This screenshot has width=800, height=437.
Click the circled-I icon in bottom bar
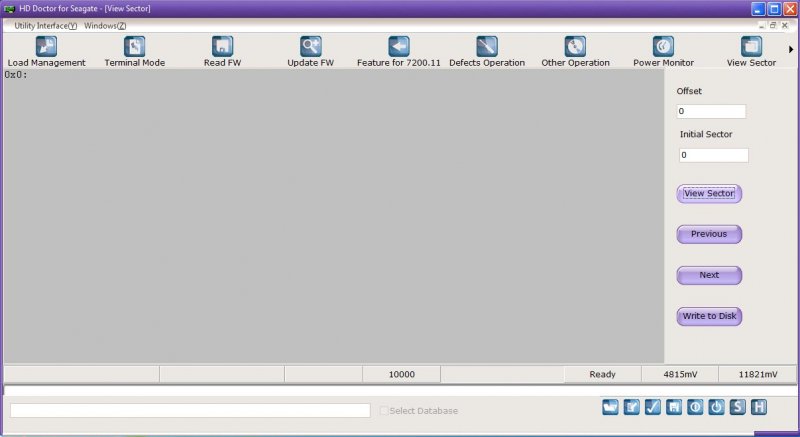pyautogui.click(x=695, y=407)
